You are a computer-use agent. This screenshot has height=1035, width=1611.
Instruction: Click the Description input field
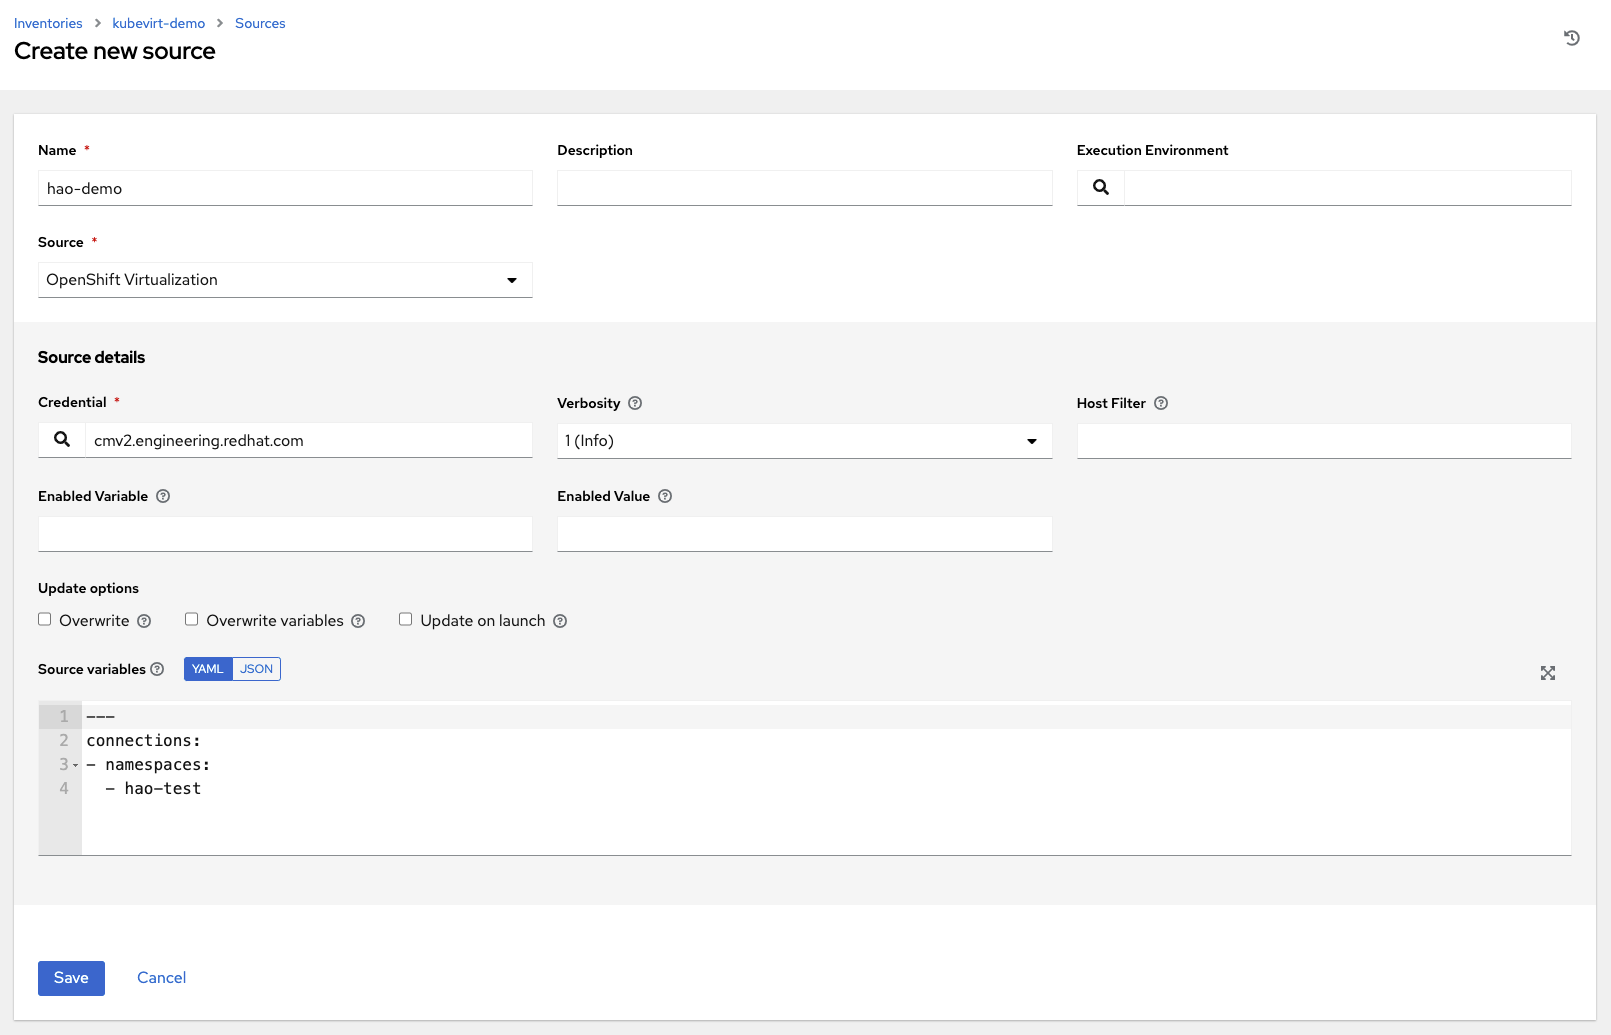(804, 187)
